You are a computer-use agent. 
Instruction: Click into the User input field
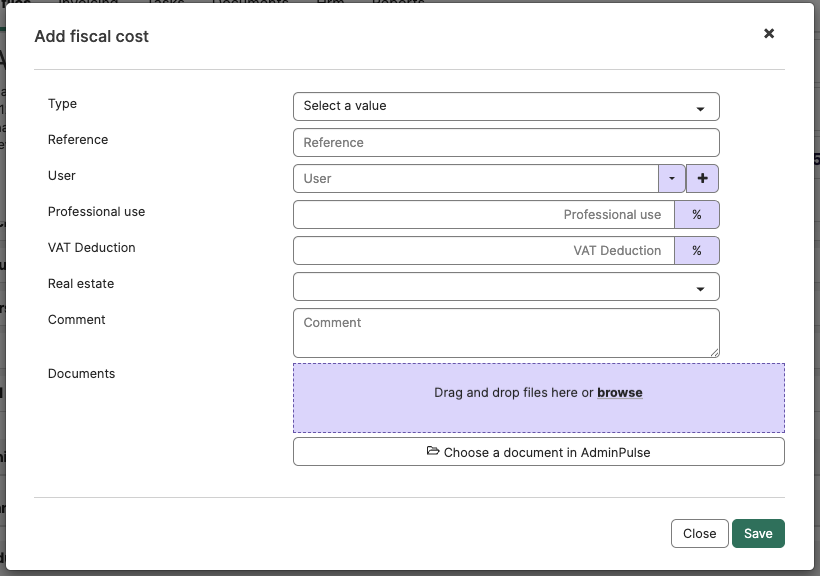(476, 178)
